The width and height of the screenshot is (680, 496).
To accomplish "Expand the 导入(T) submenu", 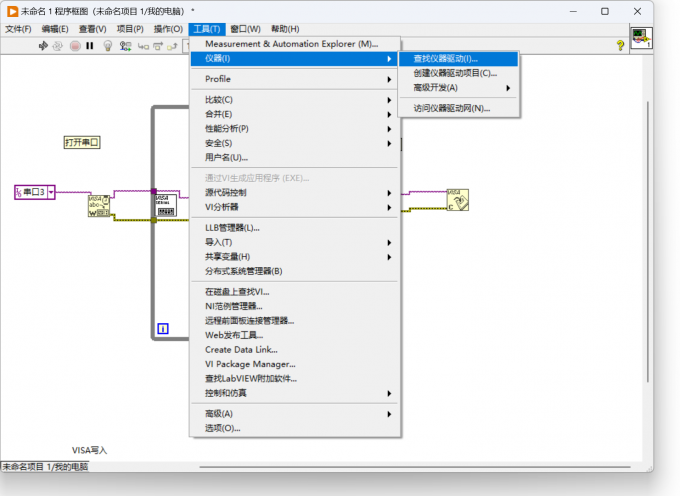I will coord(294,242).
